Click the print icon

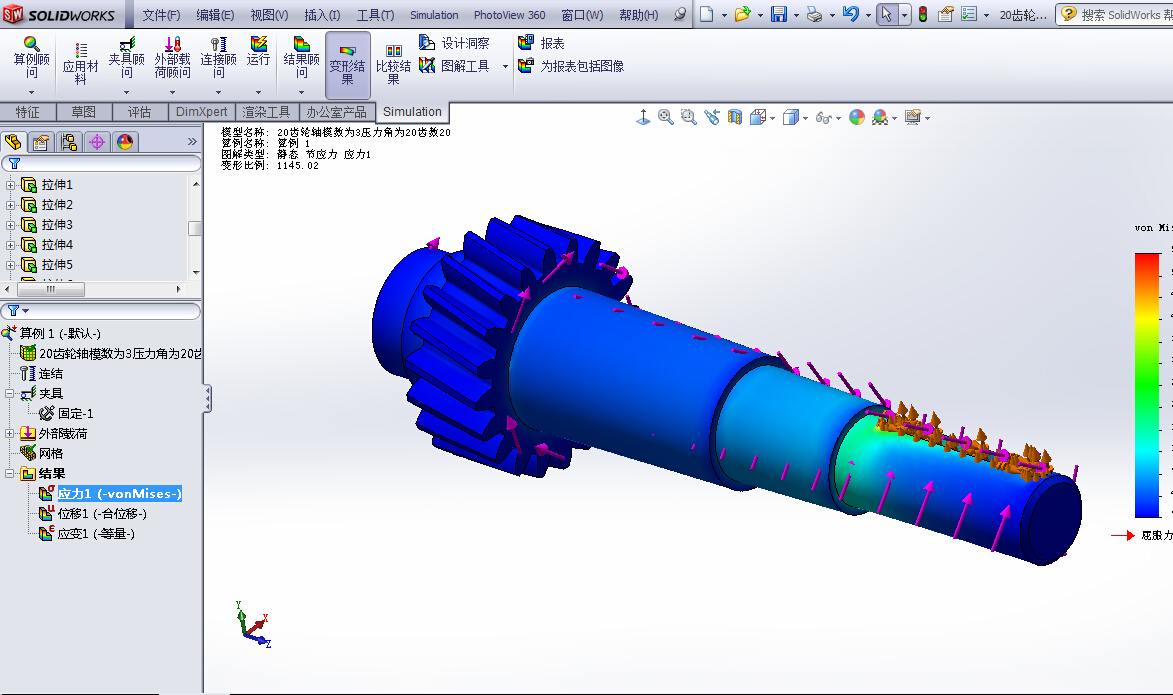(815, 14)
